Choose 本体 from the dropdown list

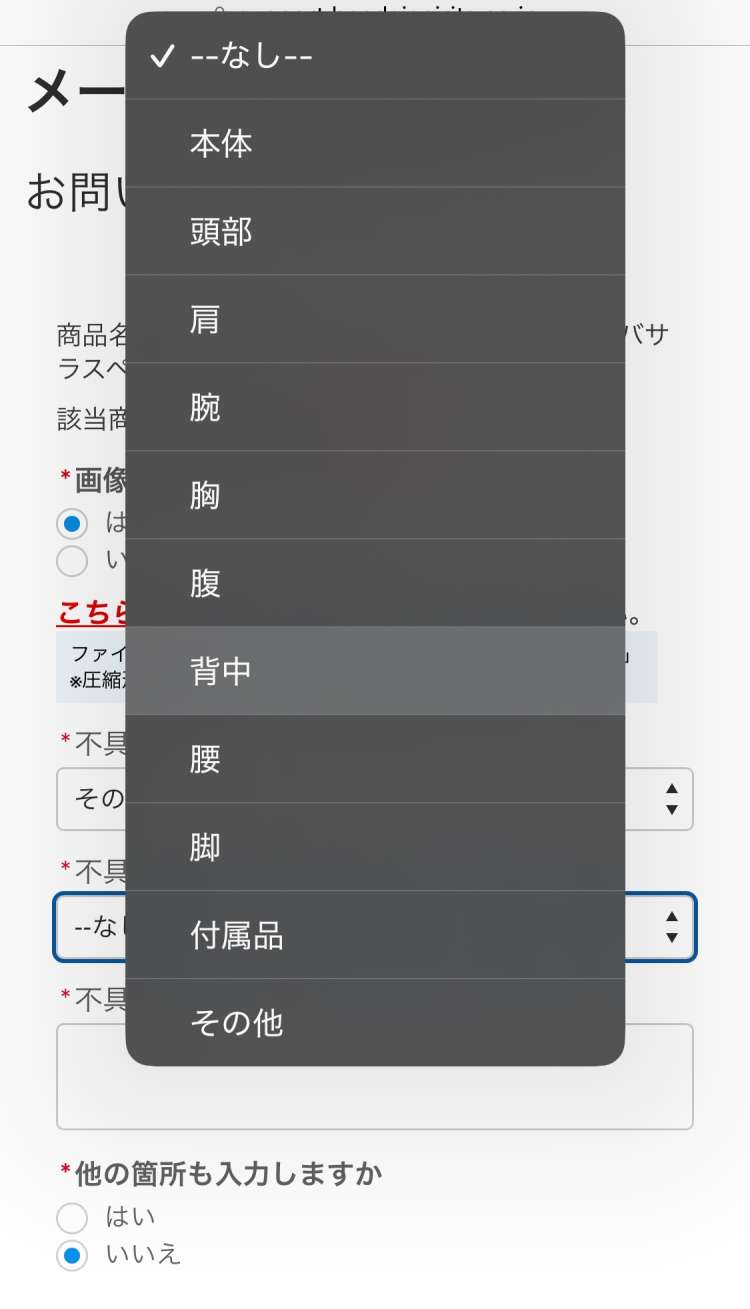[x=375, y=143]
